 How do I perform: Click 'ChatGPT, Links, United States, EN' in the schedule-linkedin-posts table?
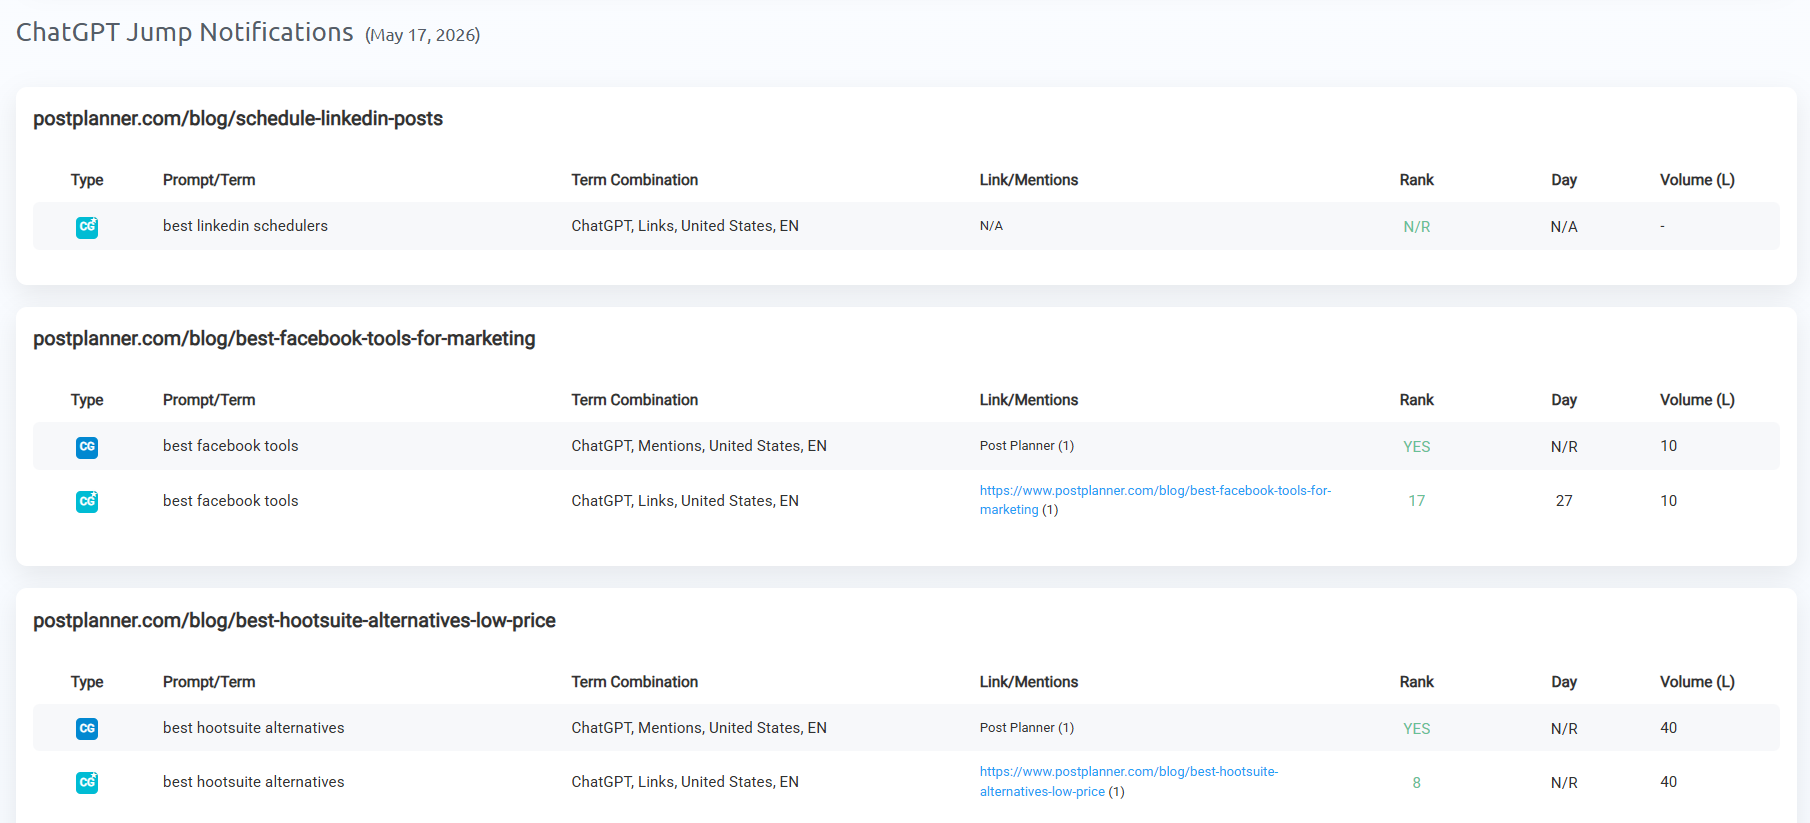click(x=685, y=226)
